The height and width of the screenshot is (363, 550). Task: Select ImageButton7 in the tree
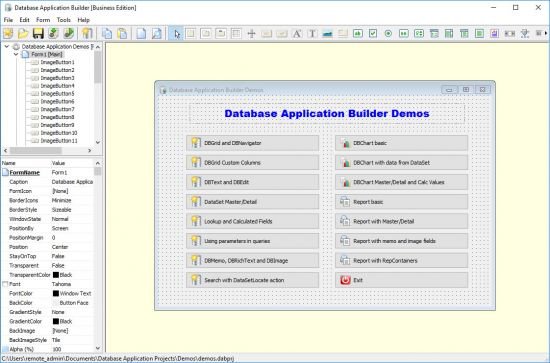click(57, 109)
